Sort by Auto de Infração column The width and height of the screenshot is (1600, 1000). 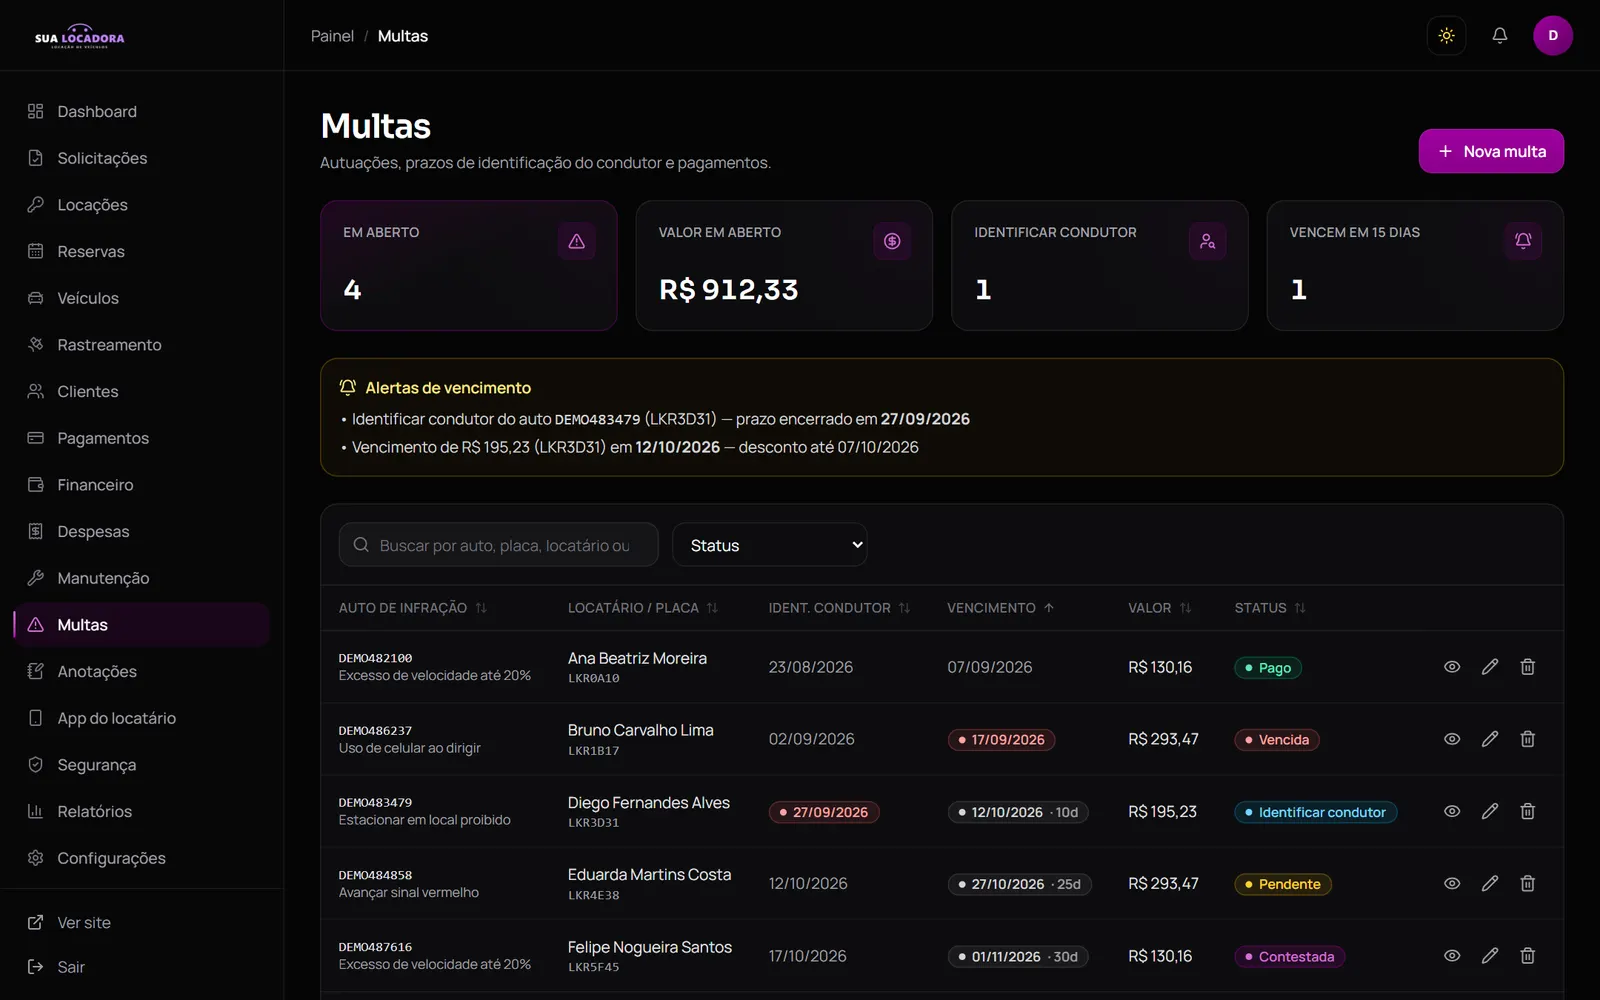[x=412, y=608]
